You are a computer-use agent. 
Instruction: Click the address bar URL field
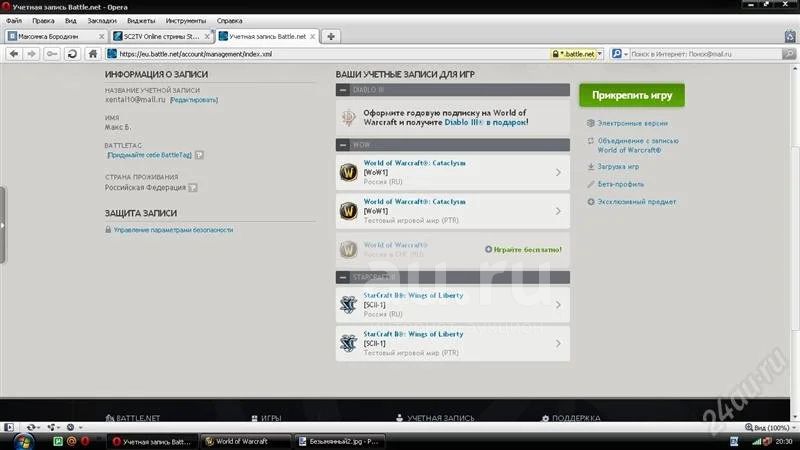[327, 54]
